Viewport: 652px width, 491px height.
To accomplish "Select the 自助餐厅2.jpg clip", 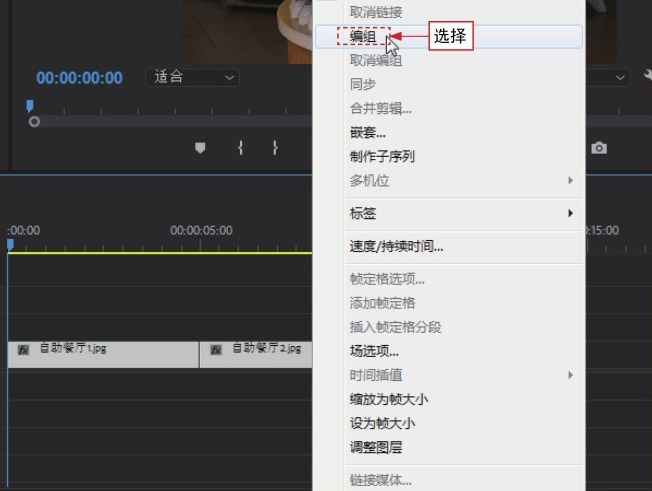I will [x=256, y=355].
